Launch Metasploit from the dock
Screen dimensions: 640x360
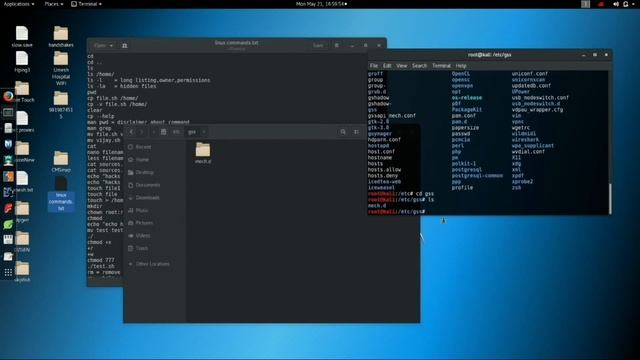point(8,144)
